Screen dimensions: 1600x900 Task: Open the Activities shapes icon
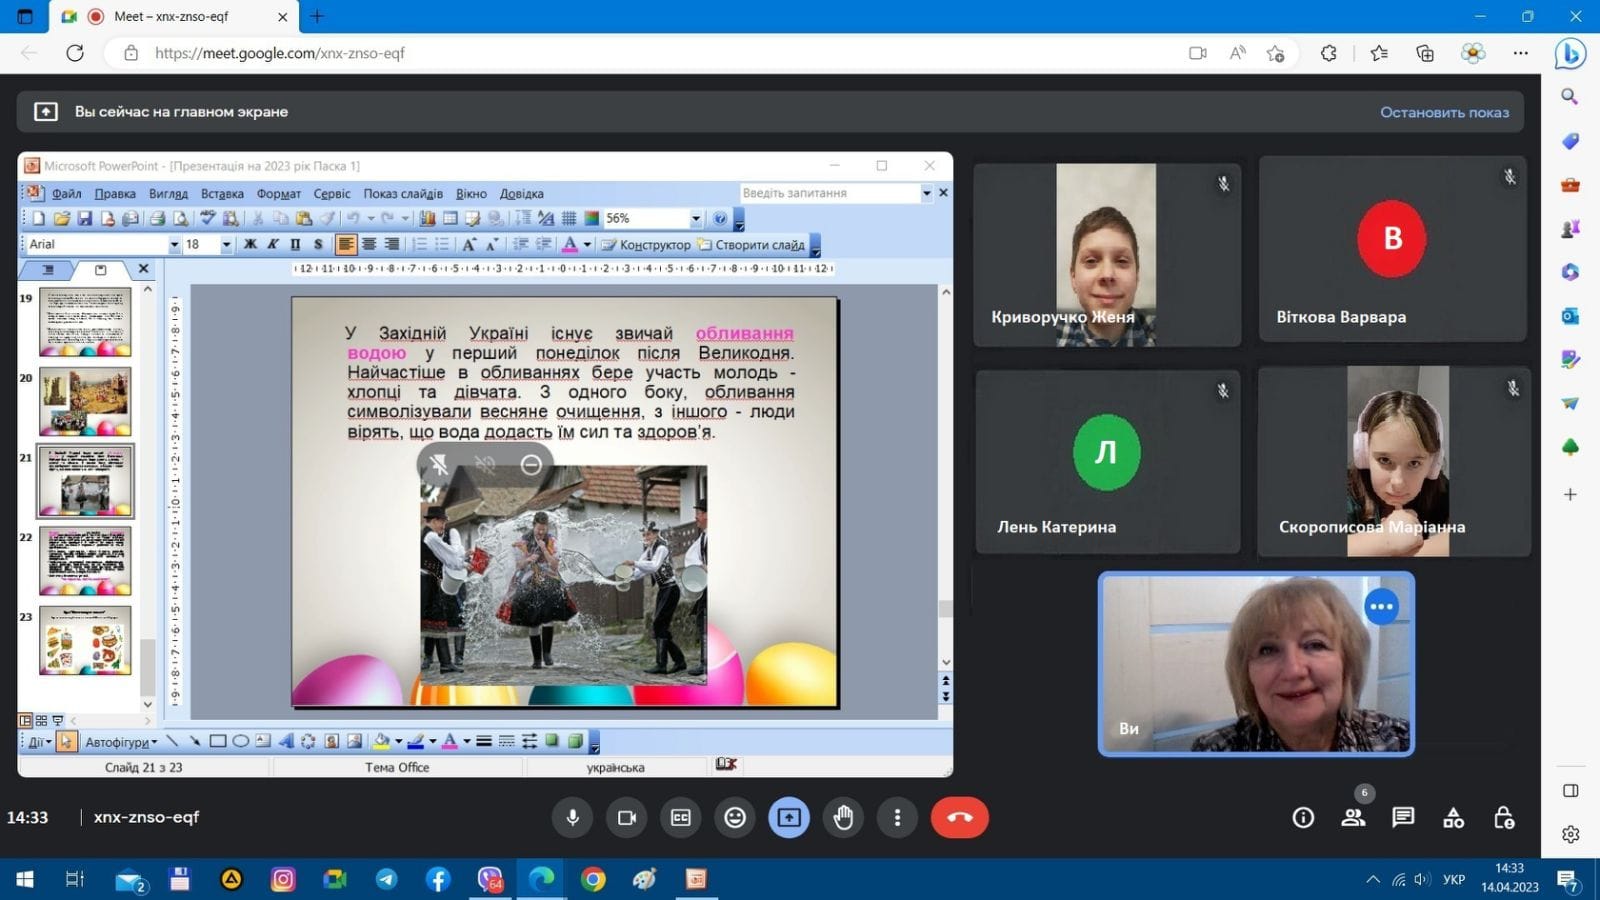pyautogui.click(x=1453, y=818)
